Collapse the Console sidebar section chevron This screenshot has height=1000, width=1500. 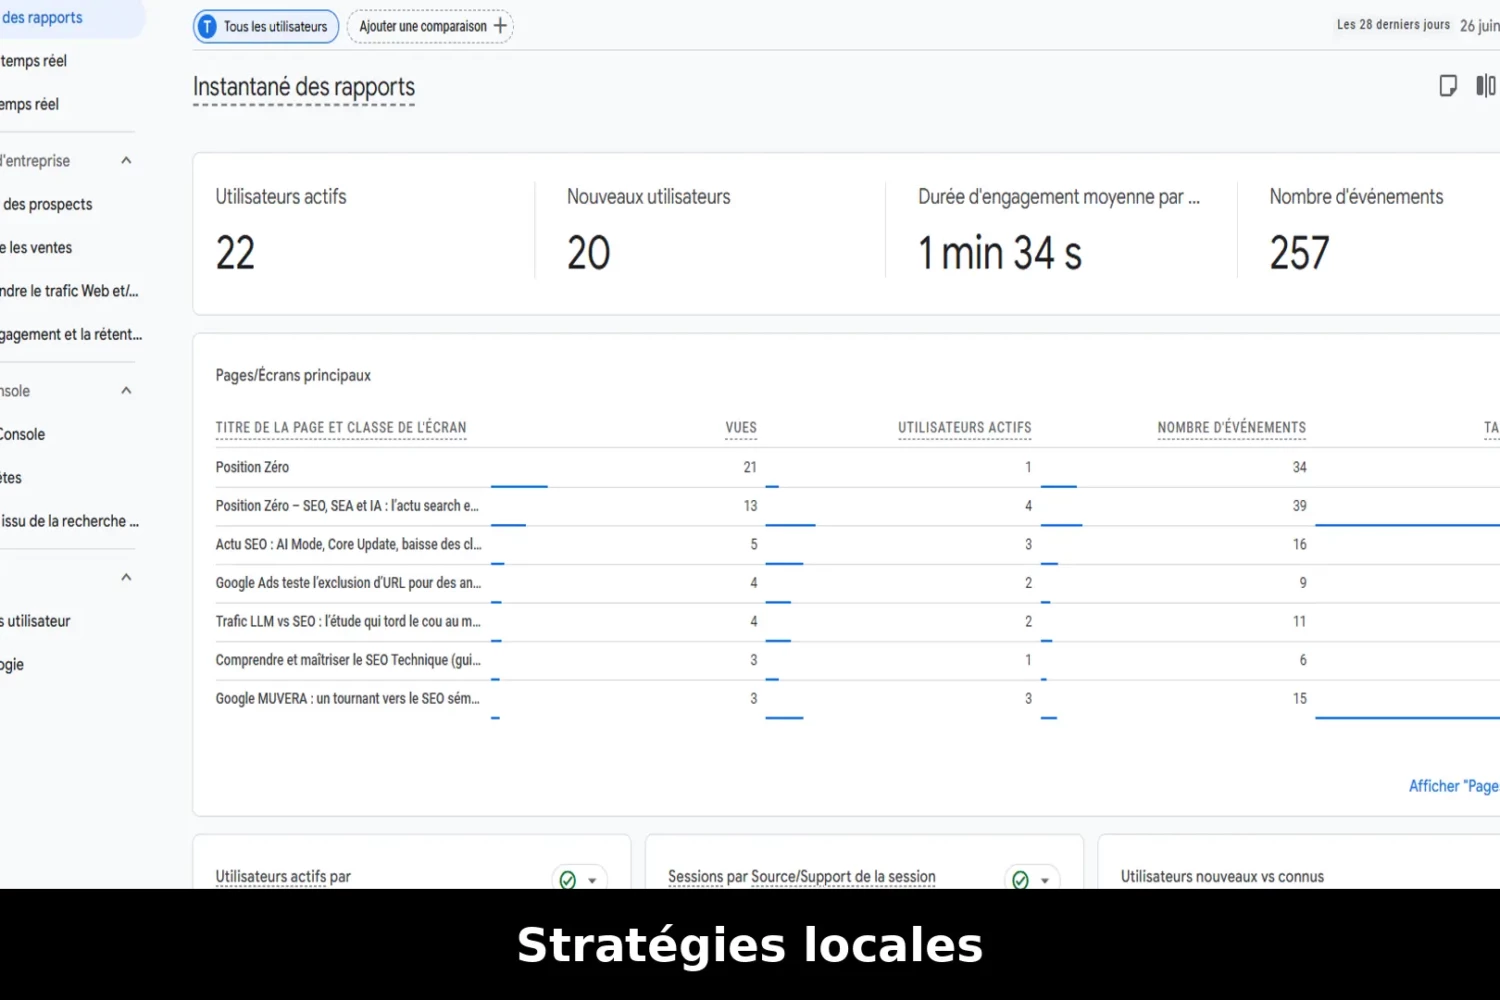pos(126,391)
